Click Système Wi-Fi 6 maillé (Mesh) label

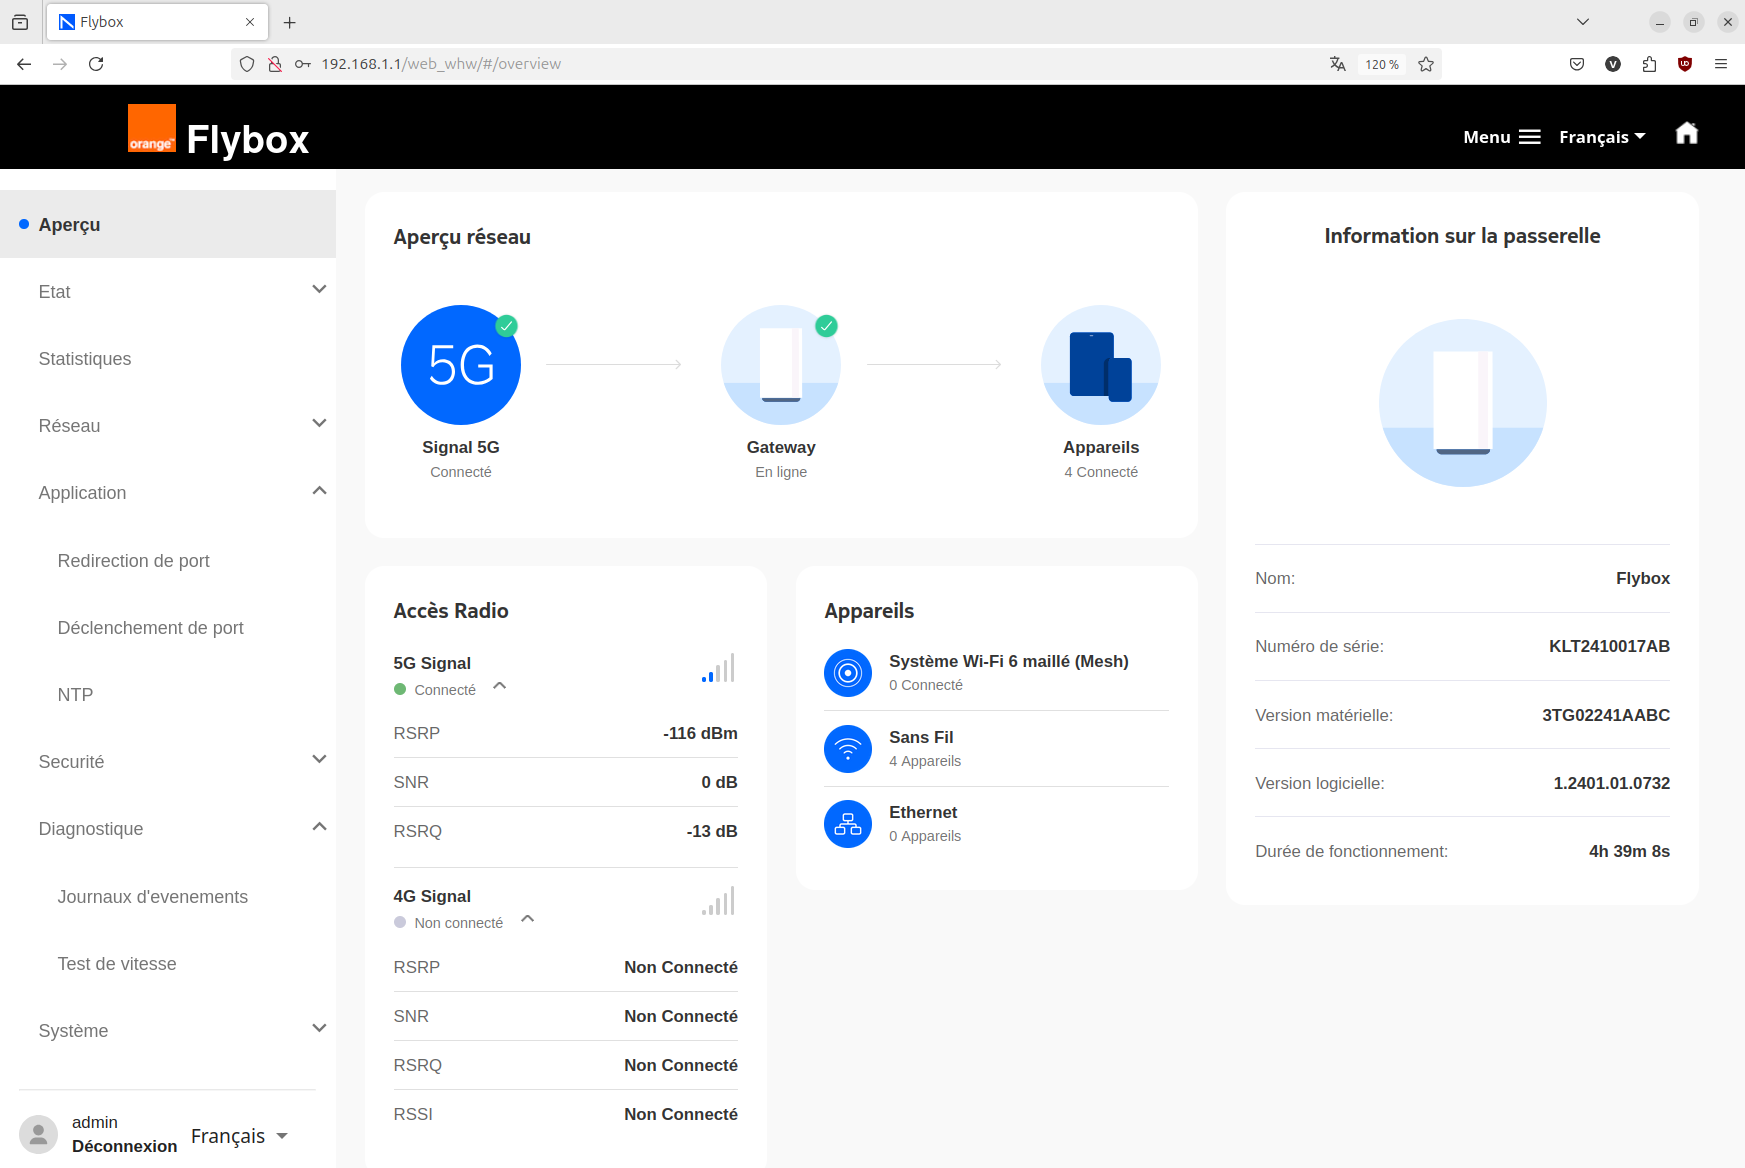pos(1009,661)
